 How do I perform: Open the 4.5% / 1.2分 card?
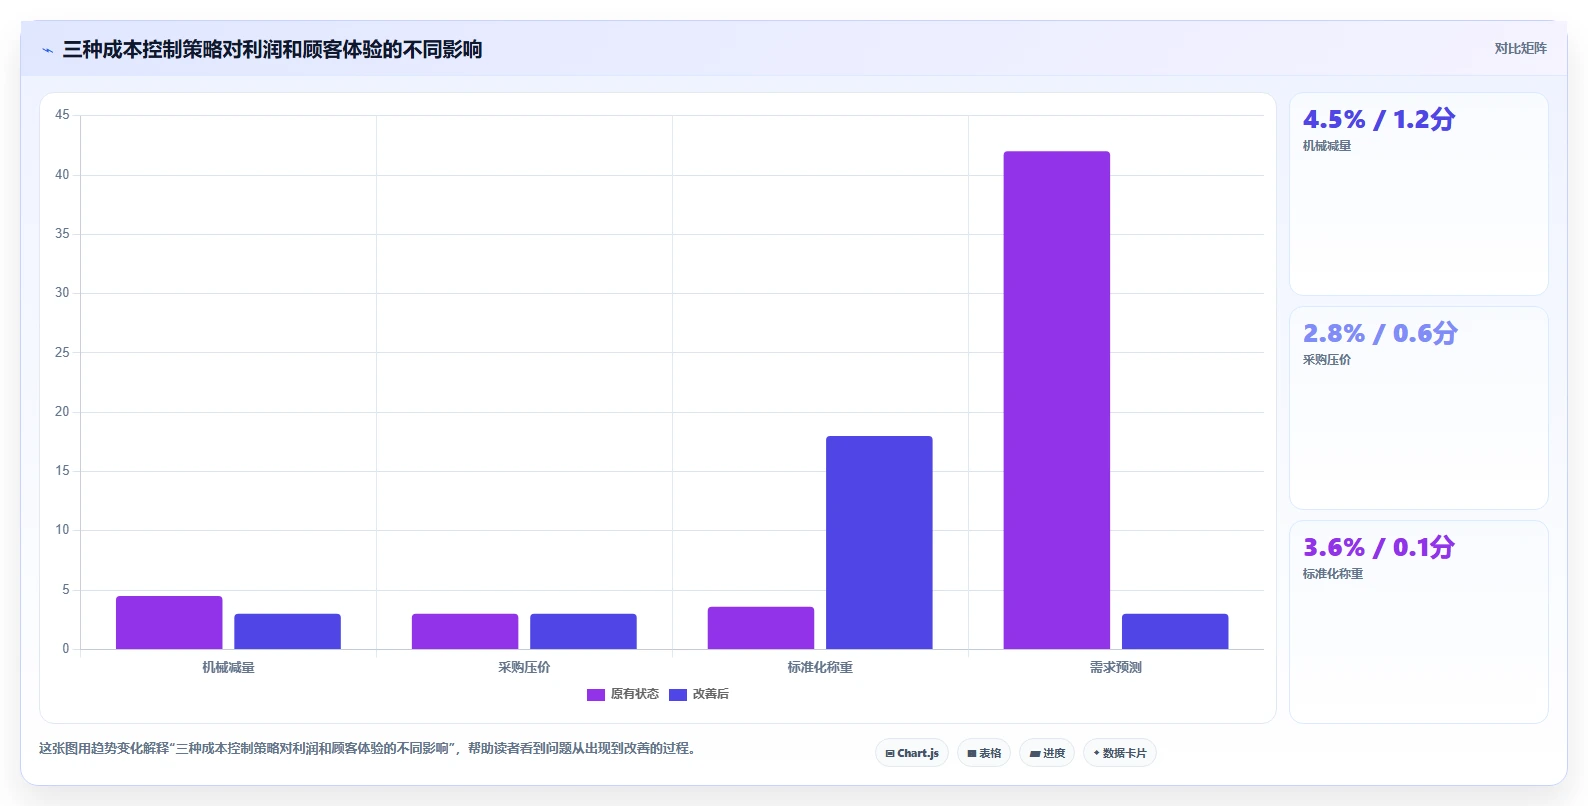coord(1418,194)
